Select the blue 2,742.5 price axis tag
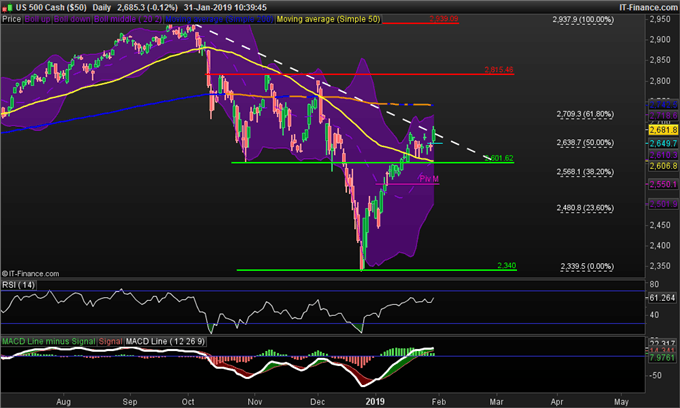Screen dimensions: 680x408 [663, 104]
